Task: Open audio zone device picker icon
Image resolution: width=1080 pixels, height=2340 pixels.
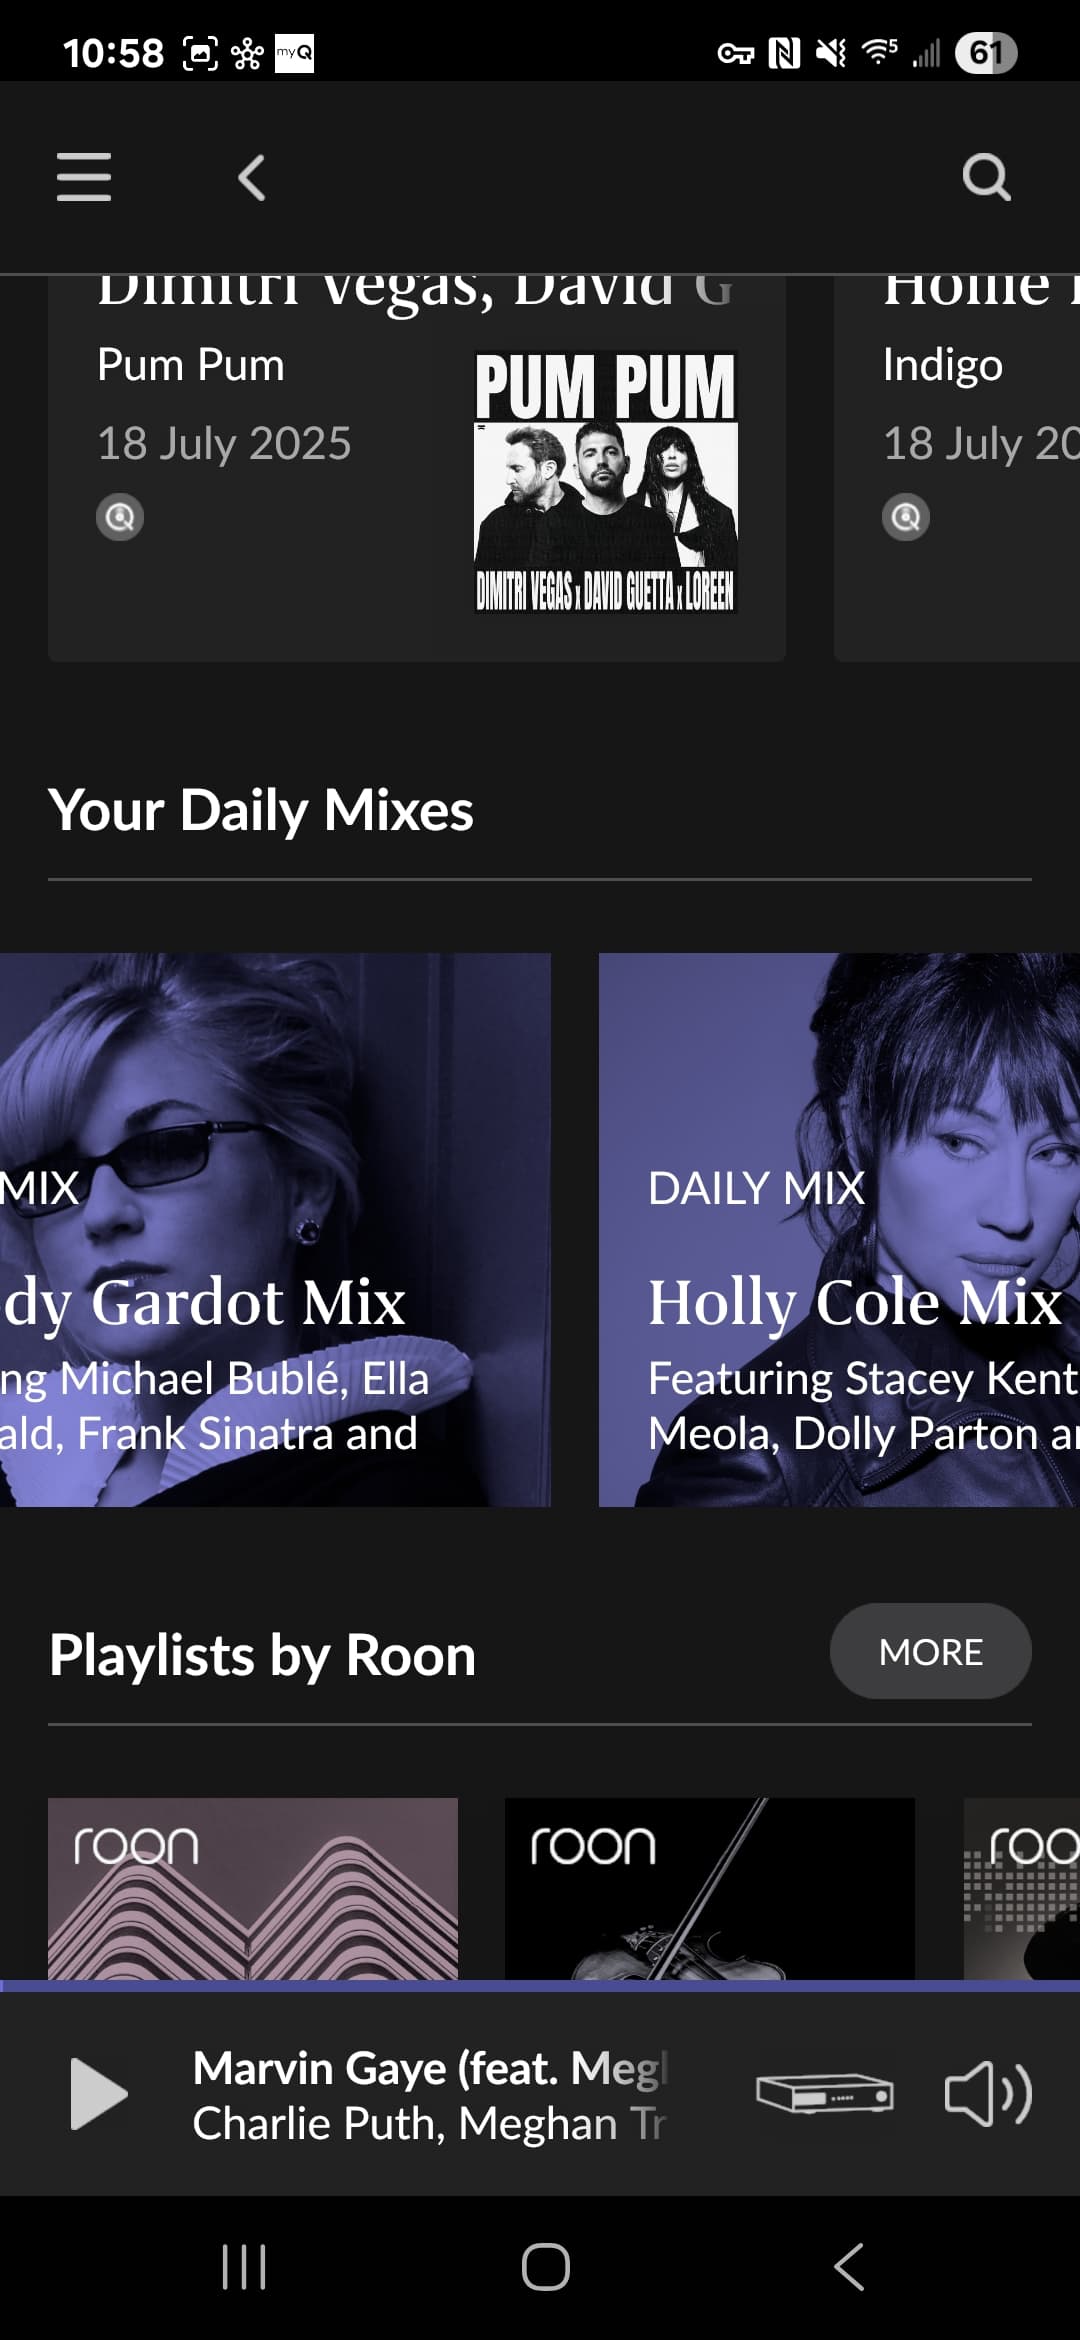Action: (824, 2093)
